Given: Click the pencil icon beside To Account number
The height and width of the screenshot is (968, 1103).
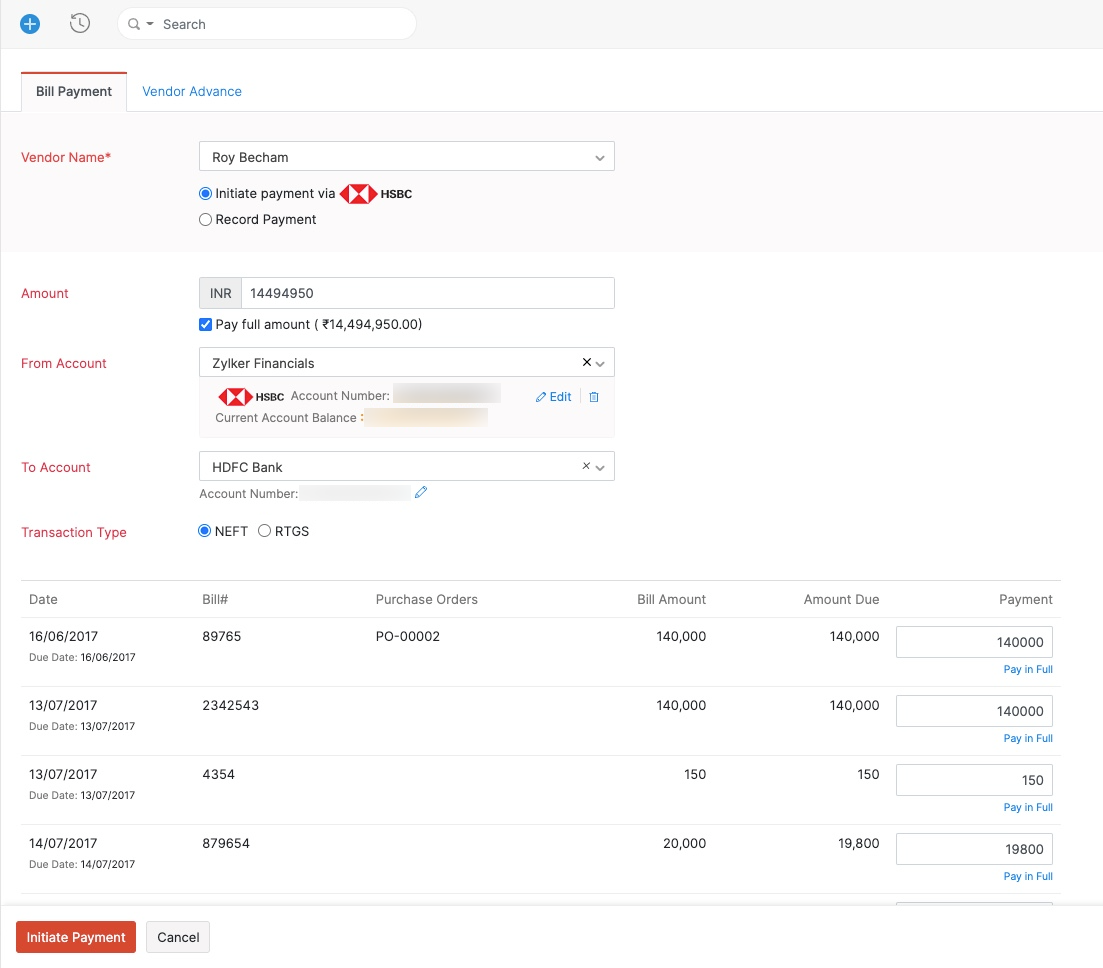Looking at the screenshot, I should click(x=421, y=492).
